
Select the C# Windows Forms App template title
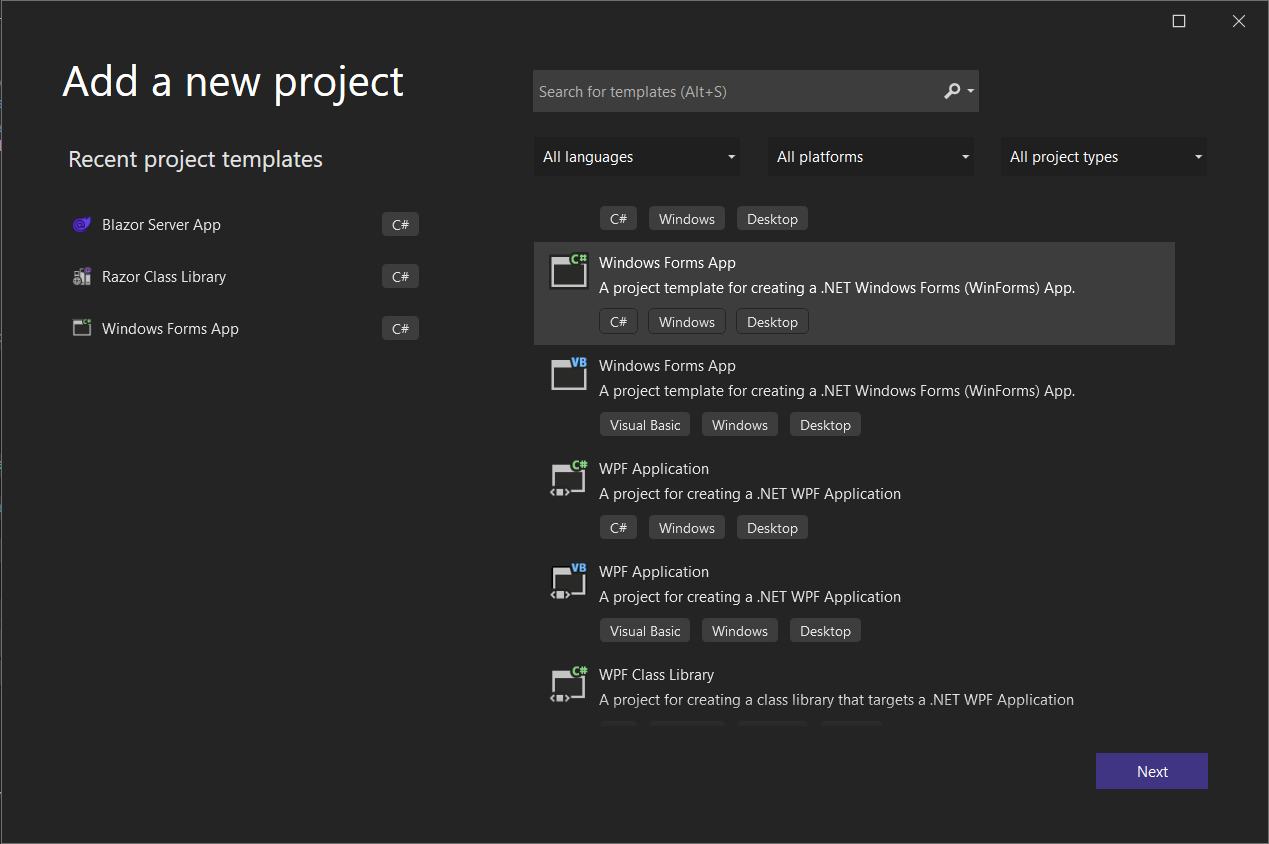[x=667, y=263]
